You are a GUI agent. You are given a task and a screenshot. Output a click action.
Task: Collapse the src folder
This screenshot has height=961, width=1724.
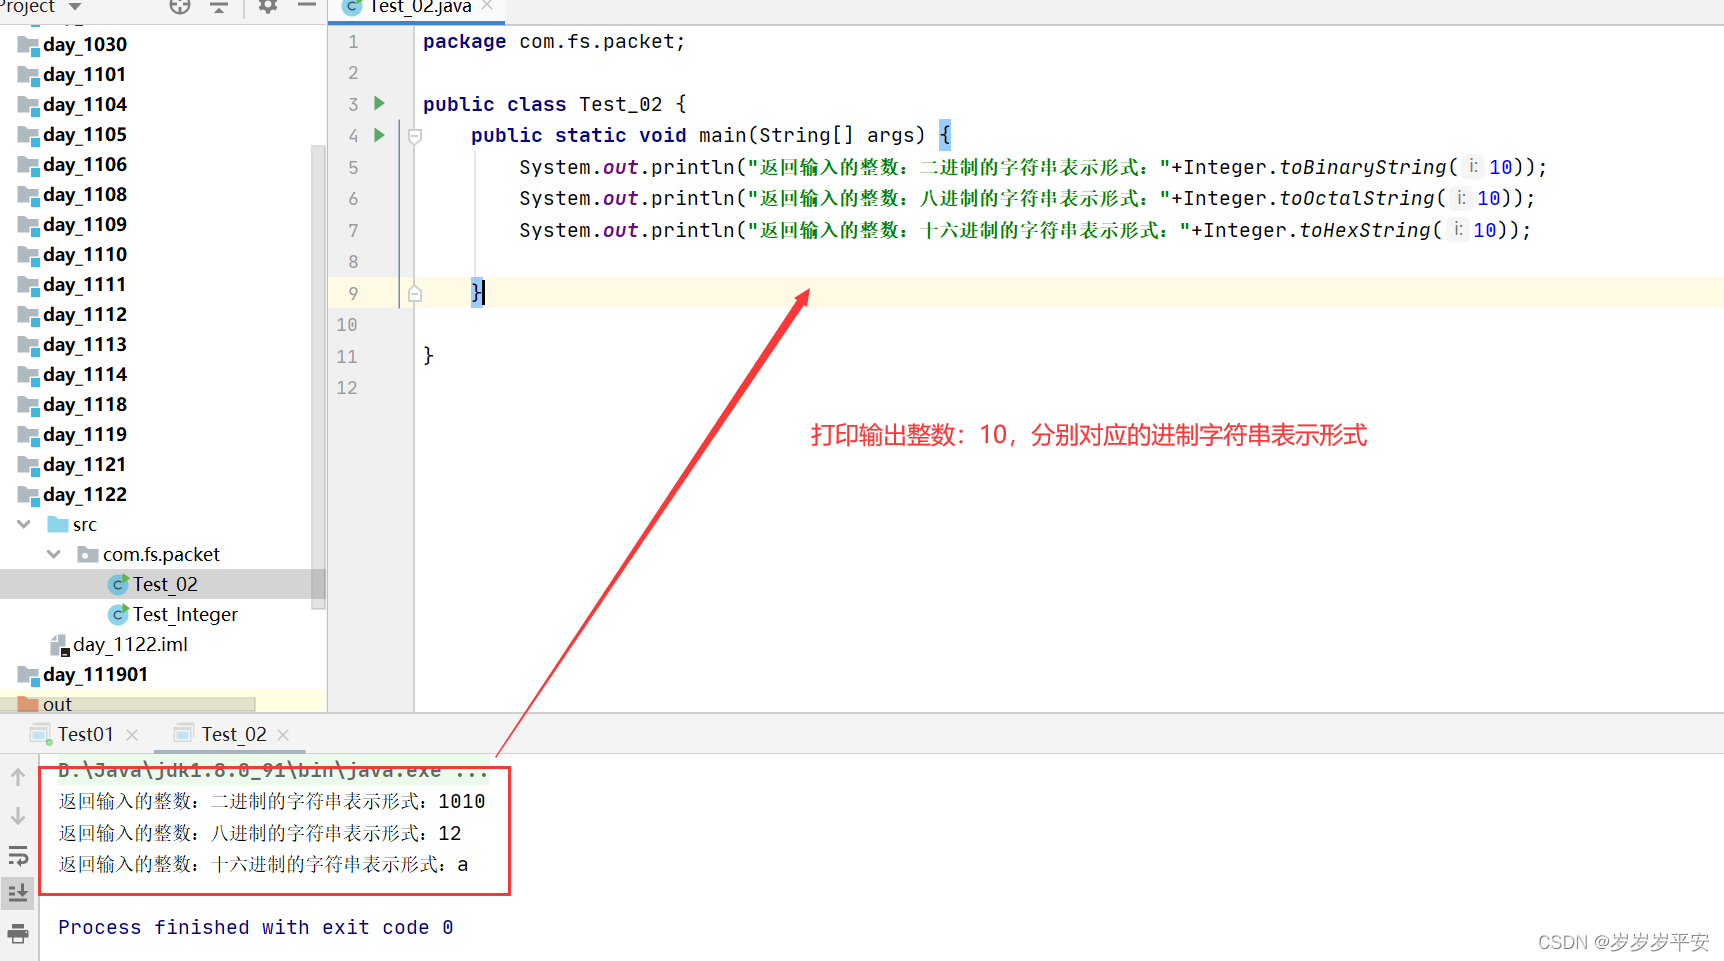coord(24,524)
